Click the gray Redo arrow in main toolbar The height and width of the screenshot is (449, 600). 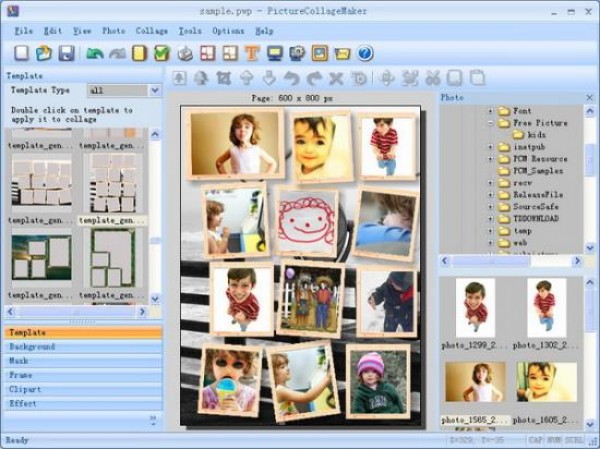pyautogui.click(x=117, y=53)
